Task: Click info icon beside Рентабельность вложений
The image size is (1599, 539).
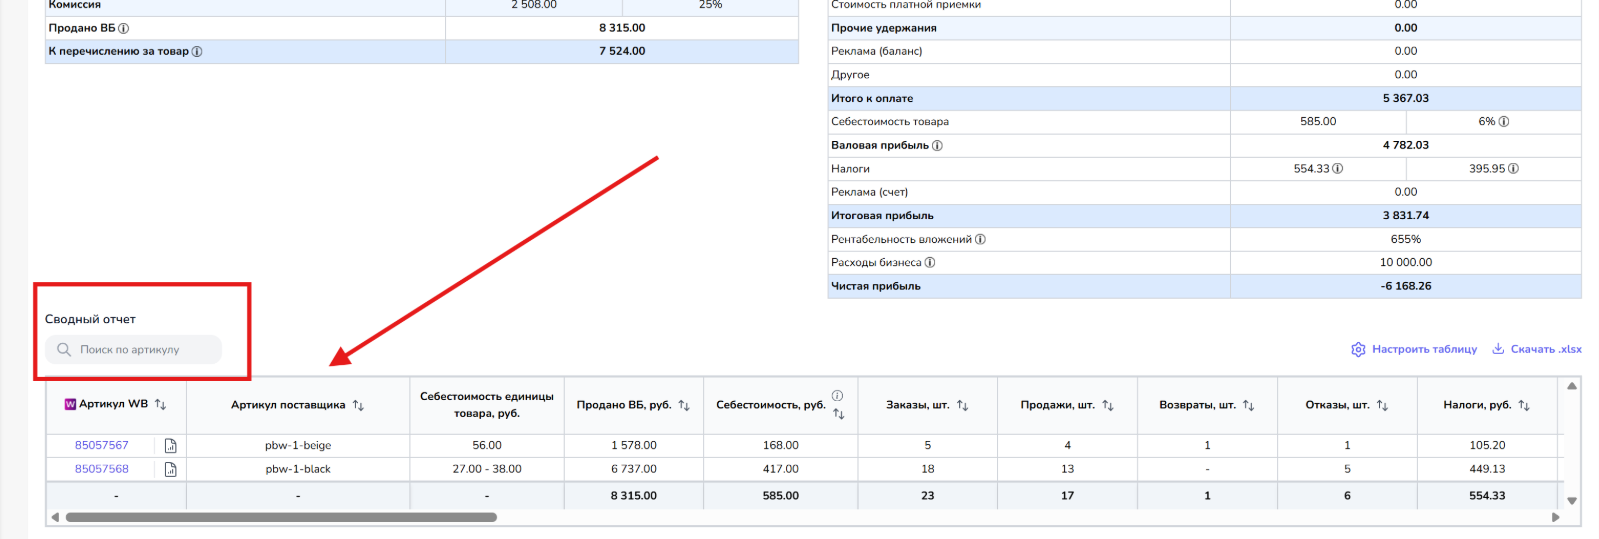Action: pyautogui.click(x=980, y=239)
